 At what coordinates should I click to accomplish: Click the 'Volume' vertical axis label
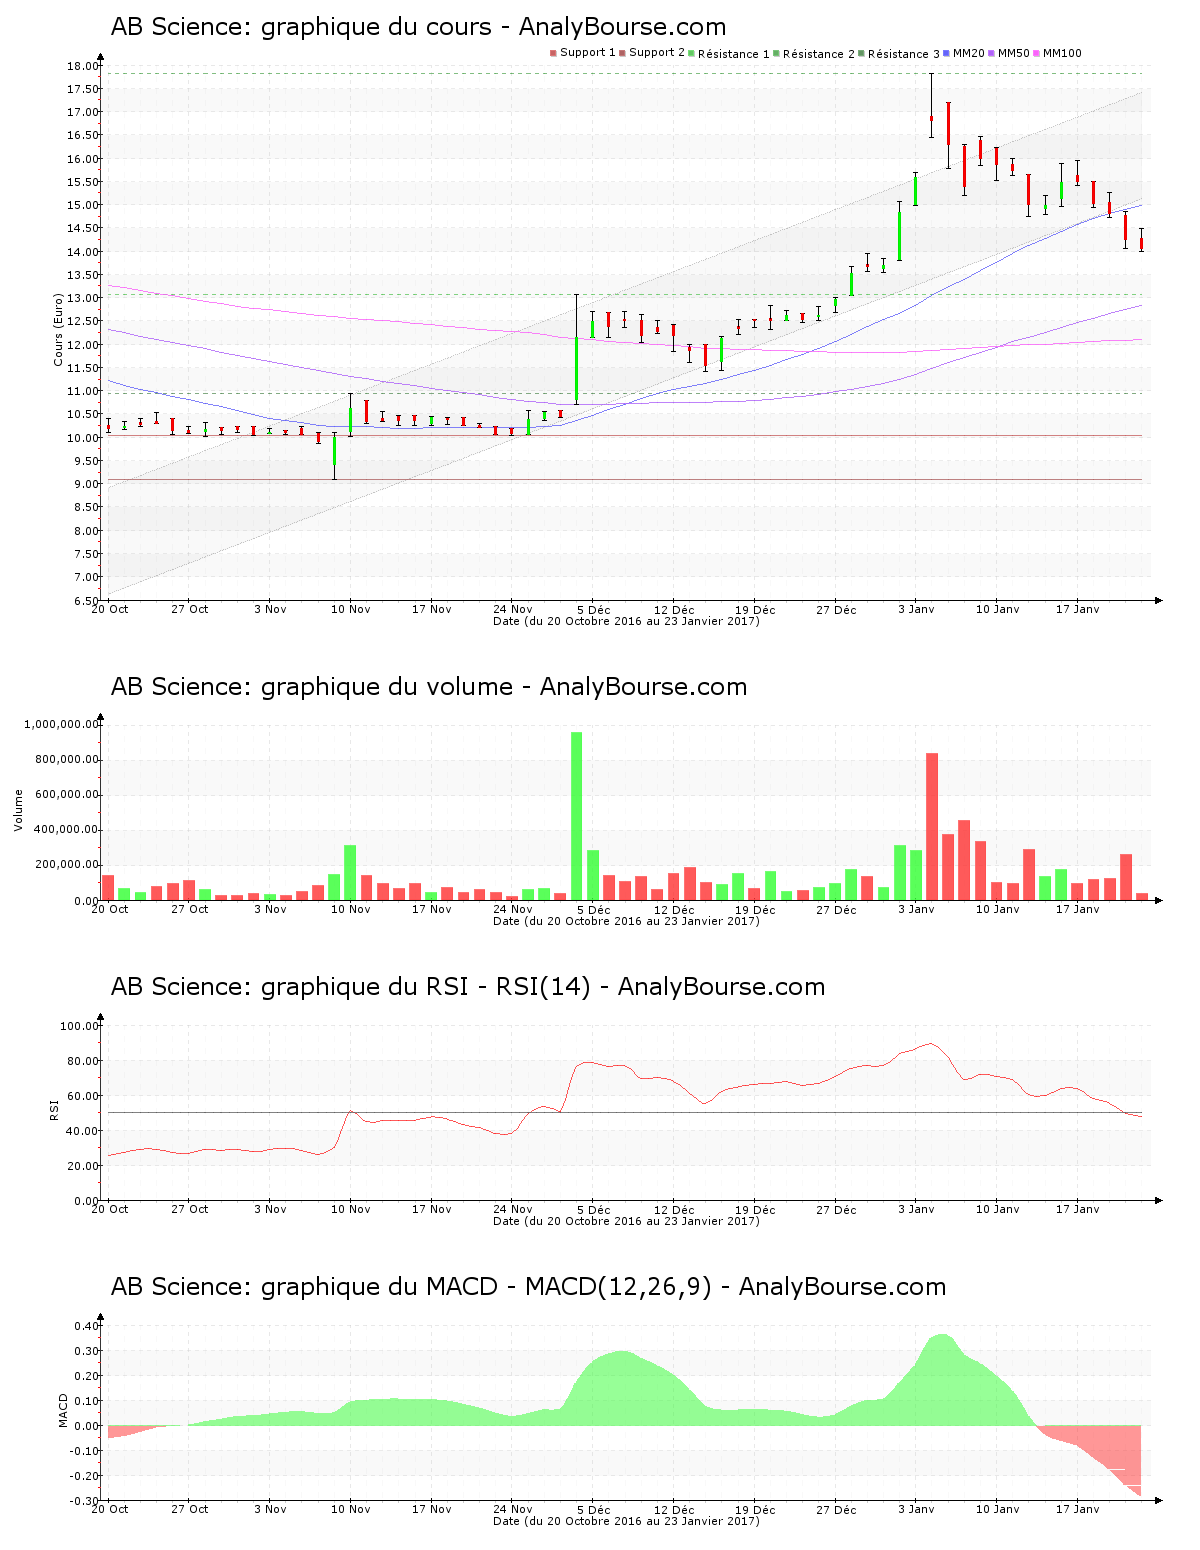click(x=18, y=810)
